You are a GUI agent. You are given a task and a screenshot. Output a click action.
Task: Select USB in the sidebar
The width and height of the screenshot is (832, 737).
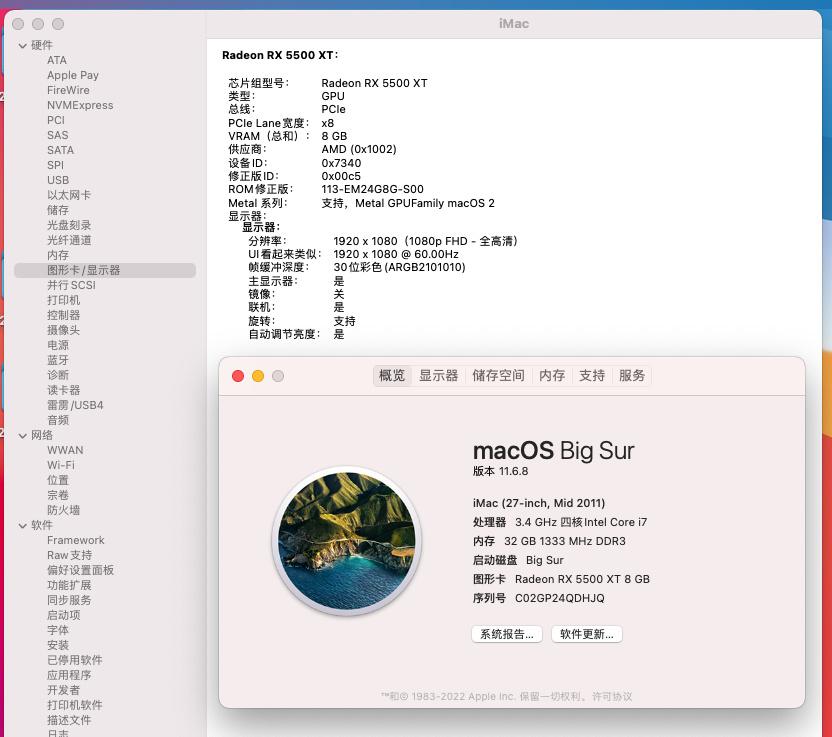click(58, 180)
